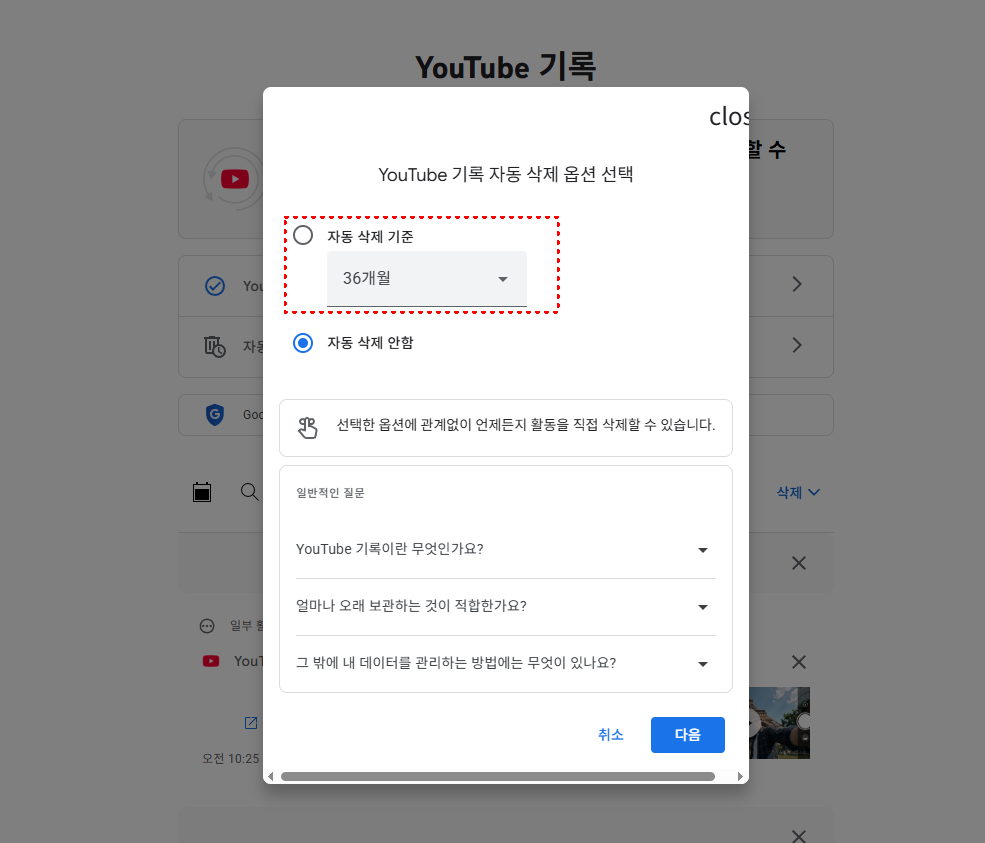Click the auto-delete trash clock icon

[x=215, y=346]
